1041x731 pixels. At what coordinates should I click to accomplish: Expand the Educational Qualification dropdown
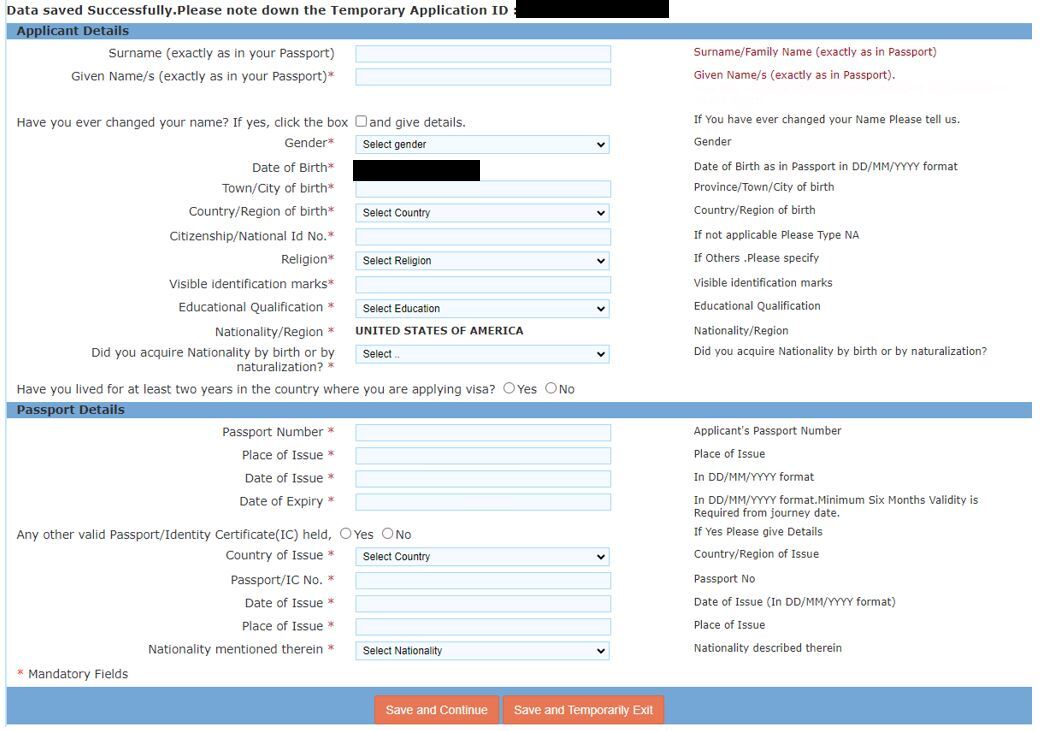coord(482,309)
